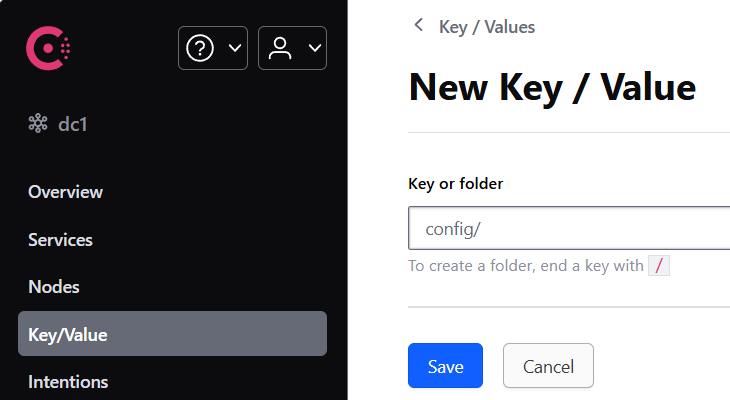The height and width of the screenshot is (400, 730).
Task: Go to Nodes in the sidebar
Action: (x=54, y=287)
